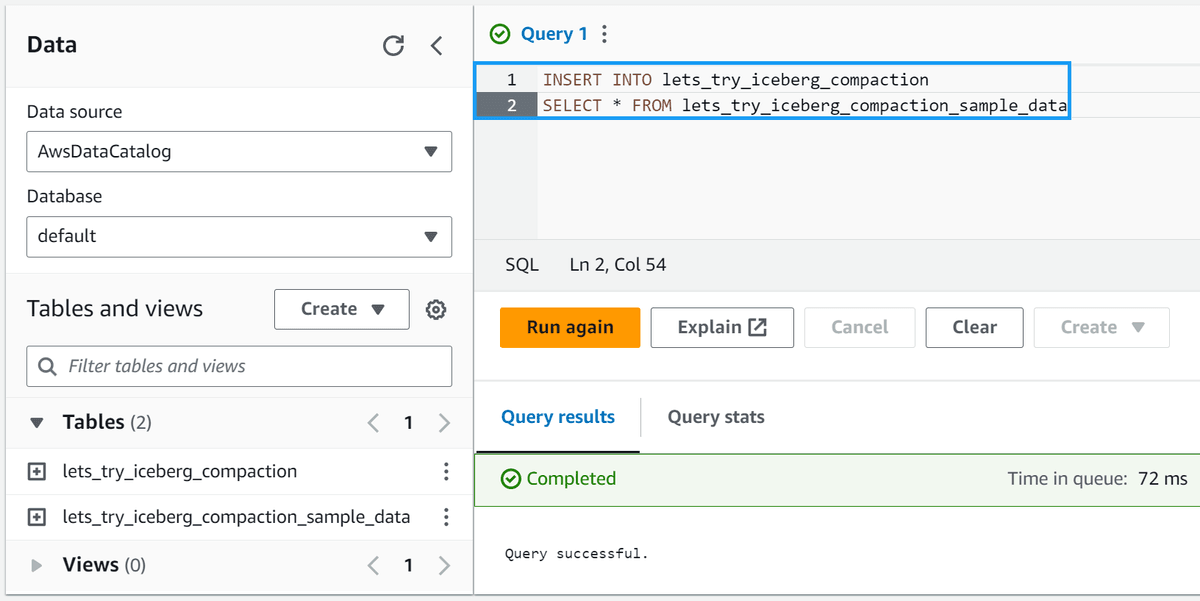Open the Query 1 tab menu
The width and height of the screenshot is (1200, 601).
point(604,33)
